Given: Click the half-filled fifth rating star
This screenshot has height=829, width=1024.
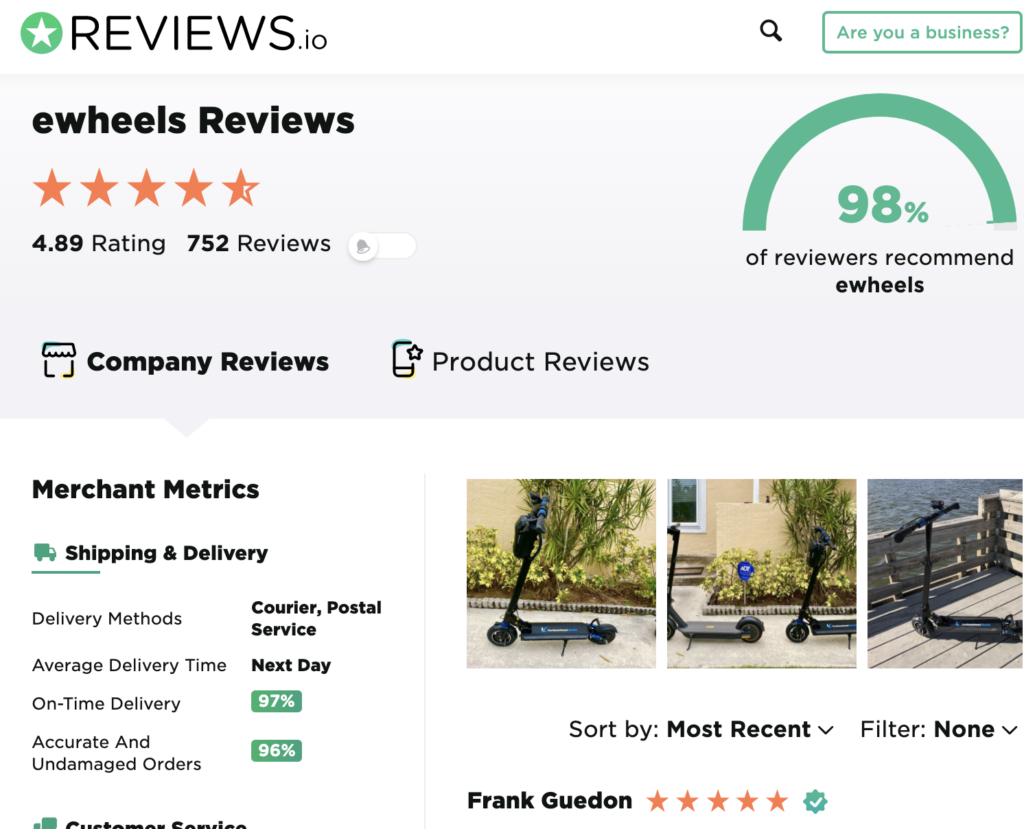Looking at the screenshot, I should 241,188.
